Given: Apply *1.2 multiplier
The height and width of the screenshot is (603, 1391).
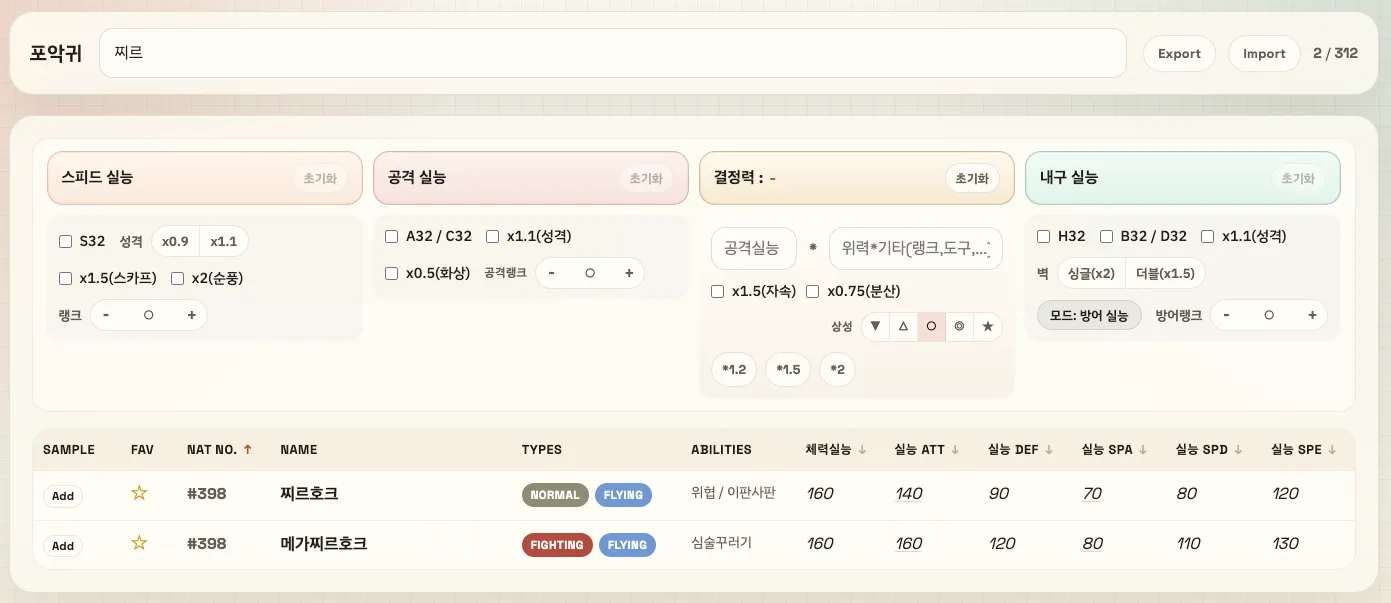Looking at the screenshot, I should 734,369.
